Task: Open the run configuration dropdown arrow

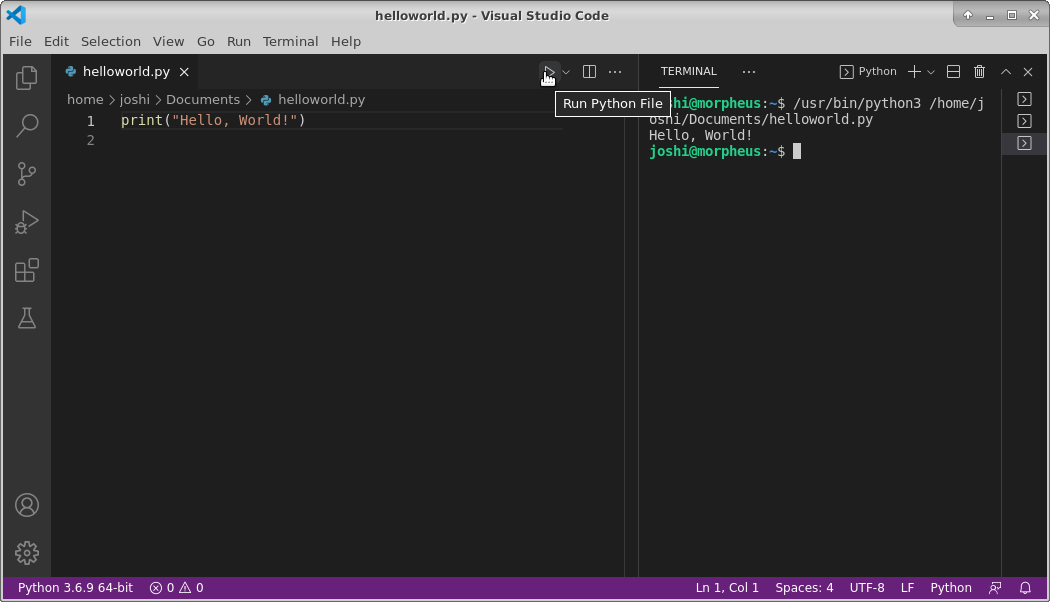Action: point(566,71)
